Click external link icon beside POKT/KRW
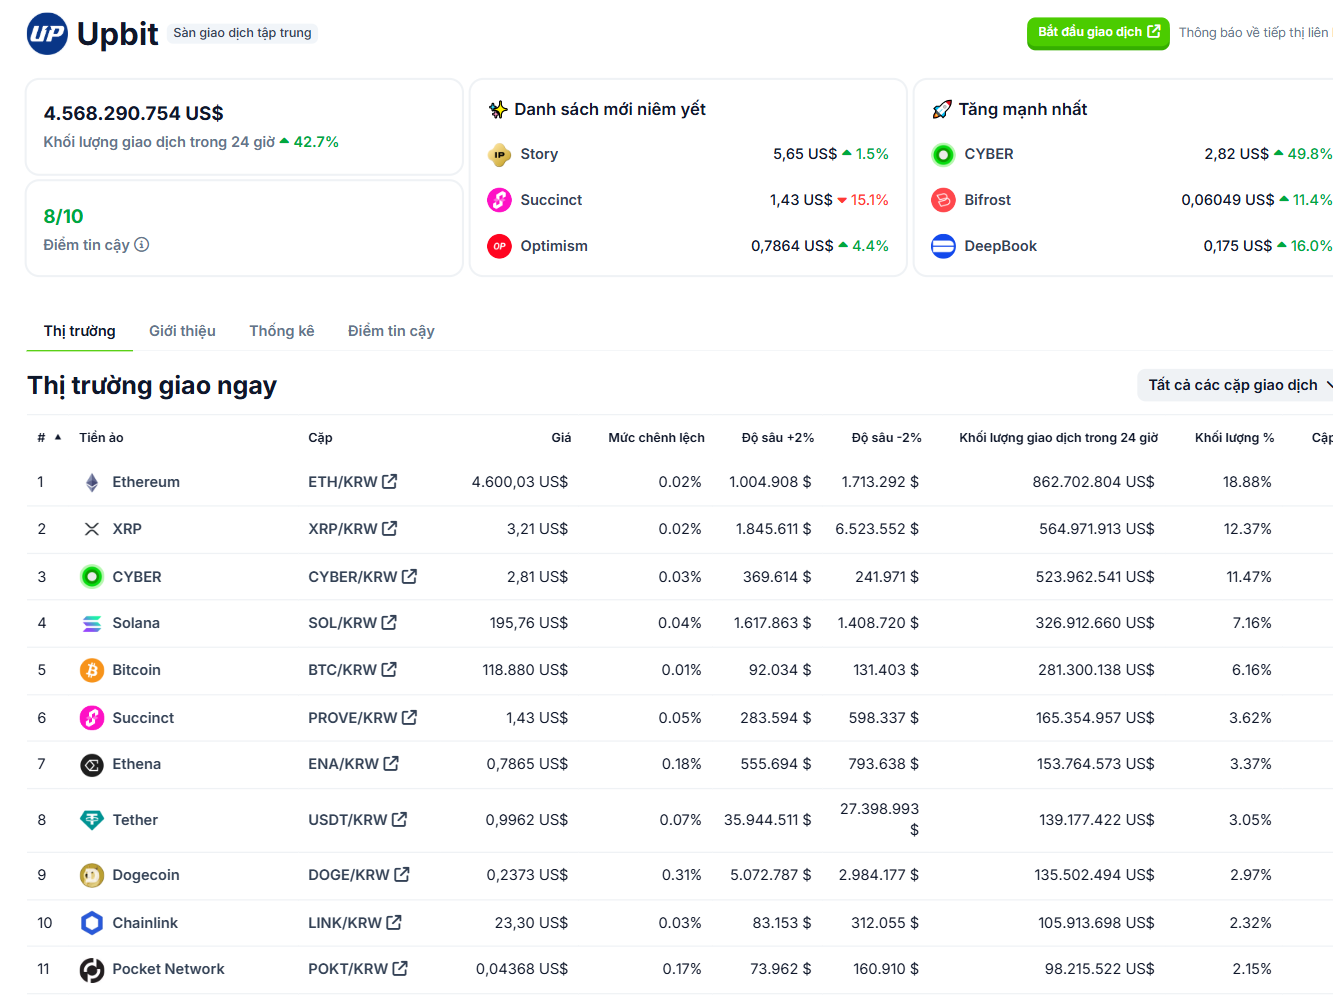 click(x=400, y=968)
